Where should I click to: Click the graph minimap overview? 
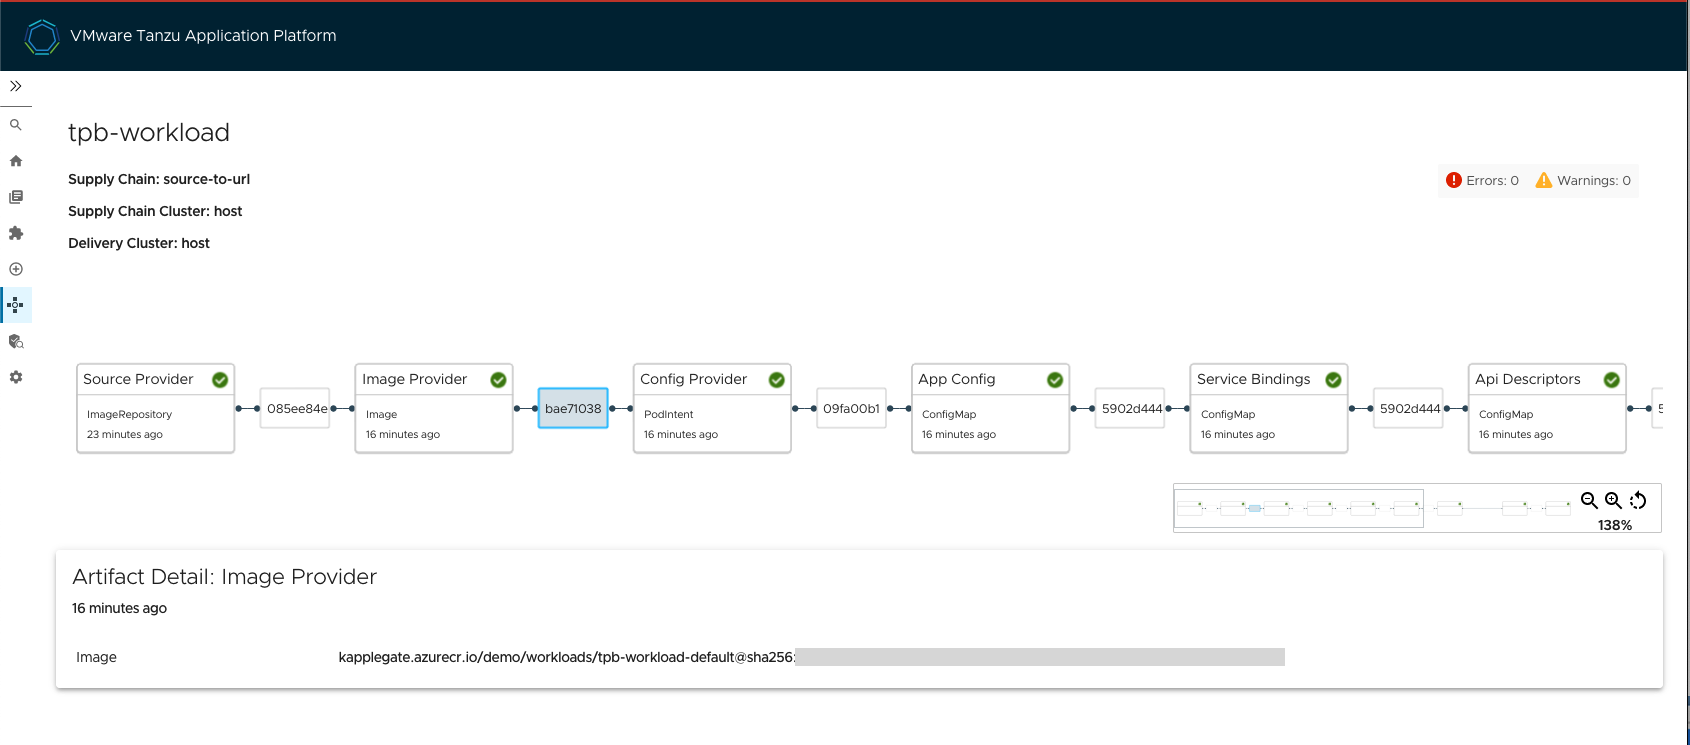tap(1374, 508)
